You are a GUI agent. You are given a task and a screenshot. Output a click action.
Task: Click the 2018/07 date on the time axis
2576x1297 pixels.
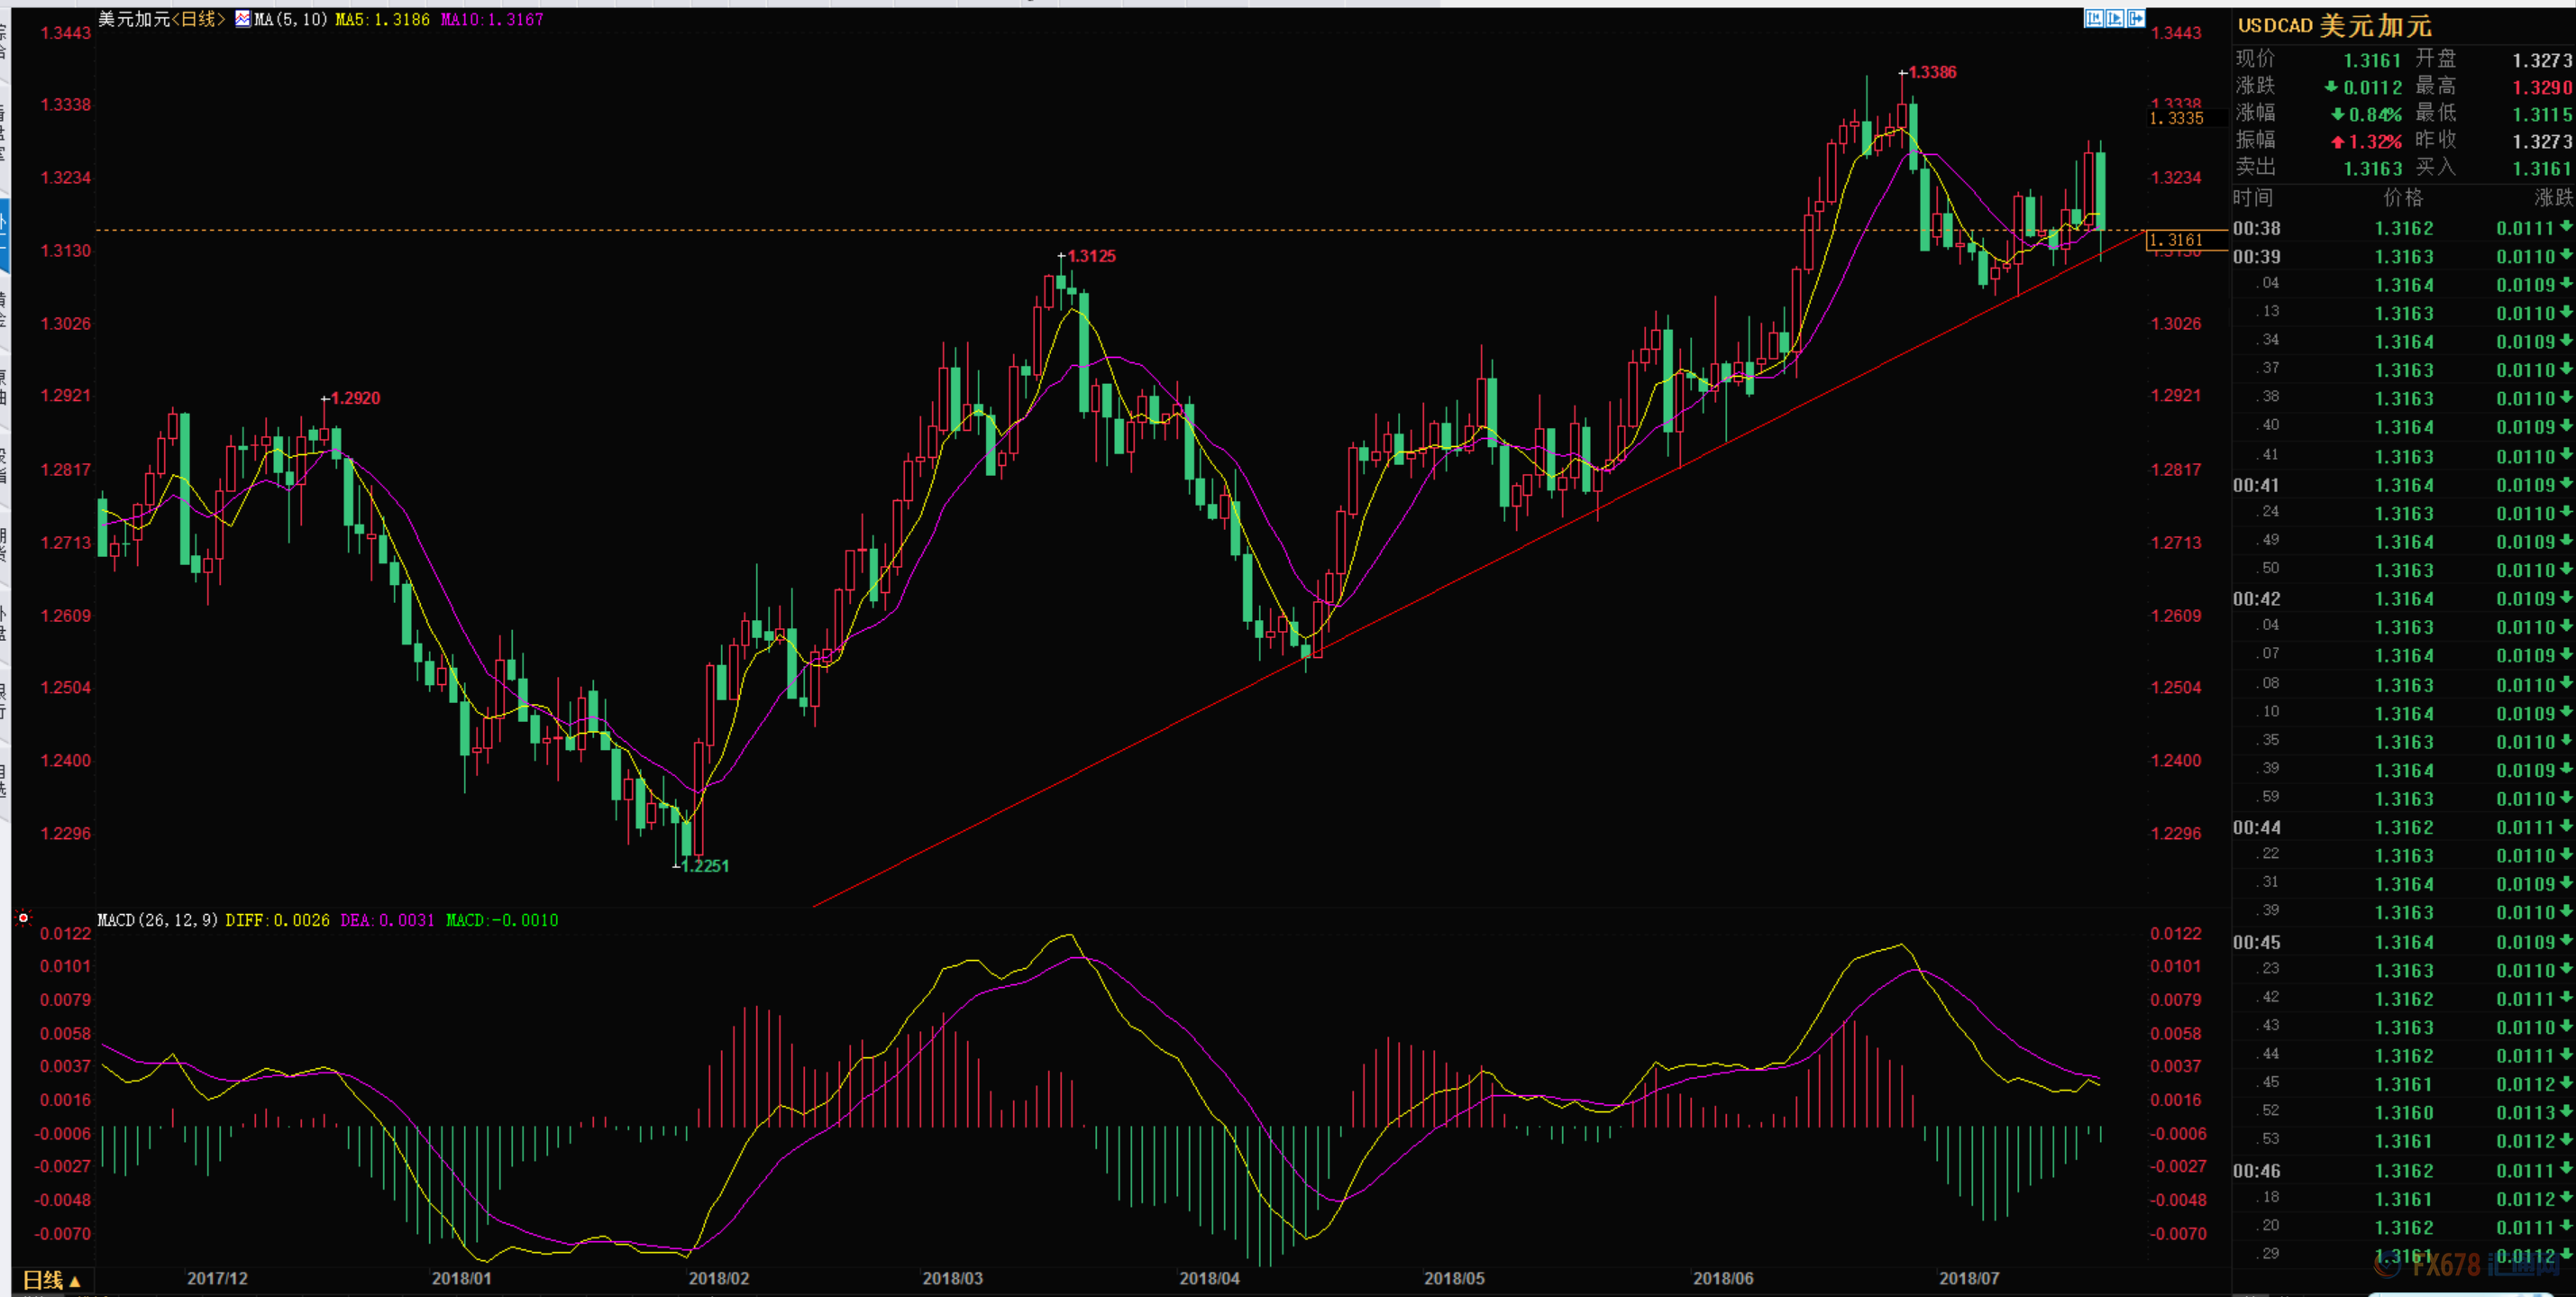pos(1969,1279)
